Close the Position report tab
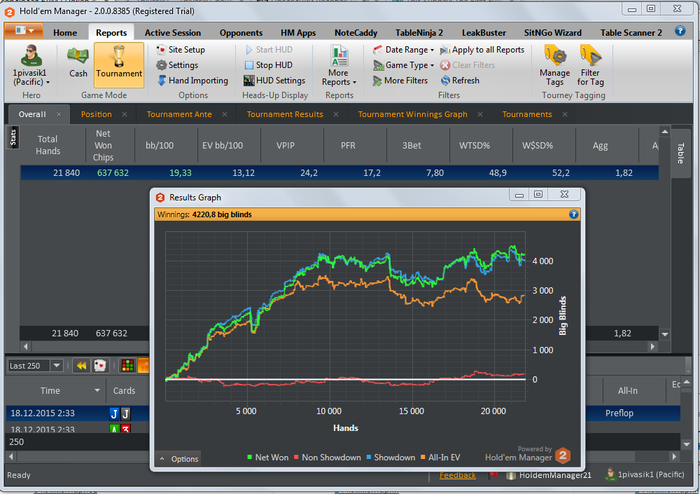 coord(125,114)
